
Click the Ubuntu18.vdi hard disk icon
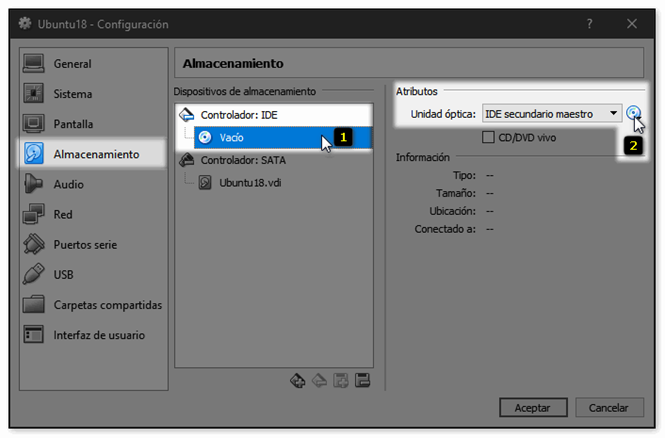(x=205, y=182)
